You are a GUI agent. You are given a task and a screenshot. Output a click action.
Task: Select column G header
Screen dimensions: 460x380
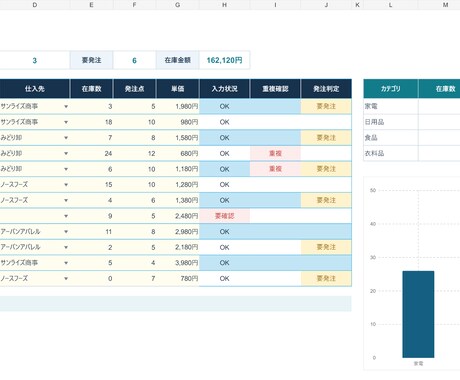[177, 5]
